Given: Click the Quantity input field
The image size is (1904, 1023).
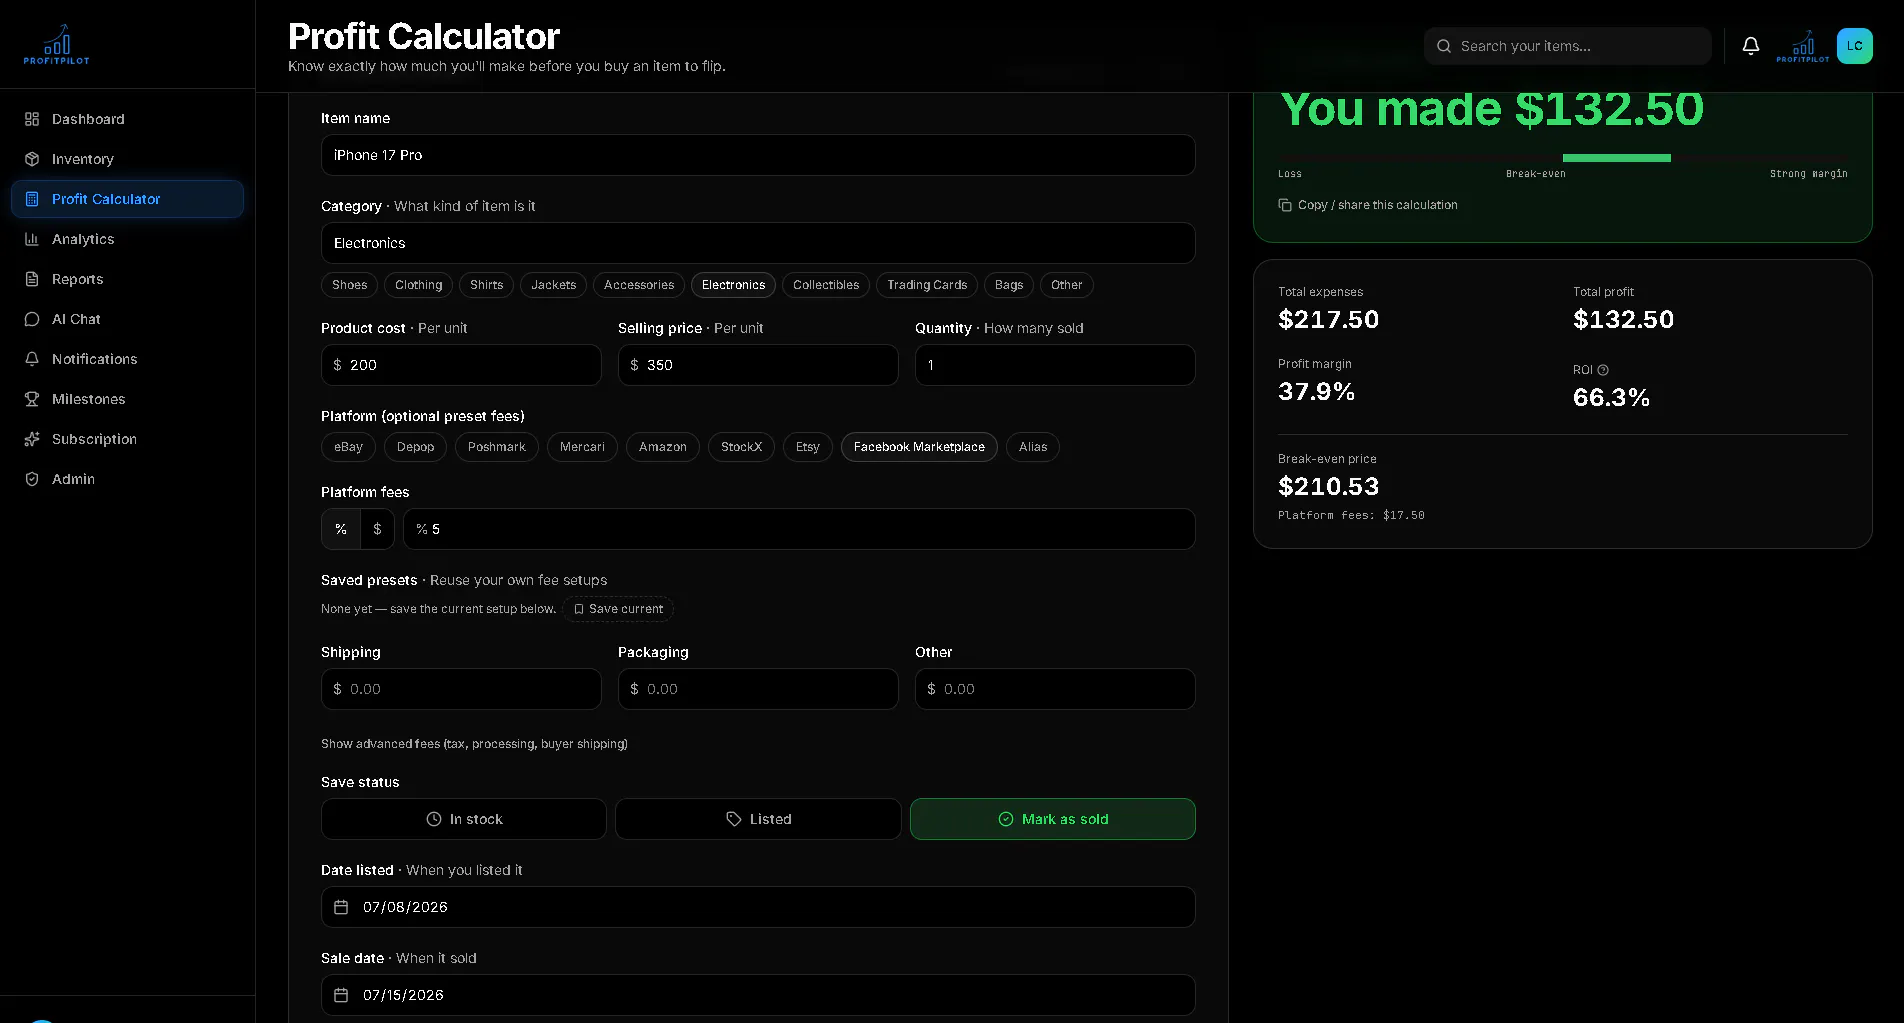Looking at the screenshot, I should [1055, 365].
